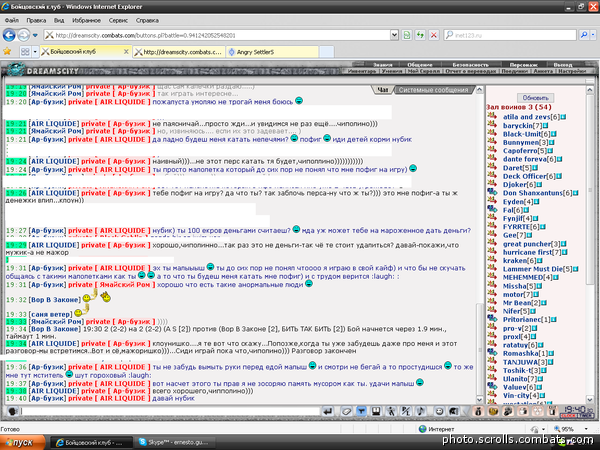The width and height of the screenshot is (600, 450).
Task: Close the Бойцовский клуб browser tab
Action: click(126, 51)
